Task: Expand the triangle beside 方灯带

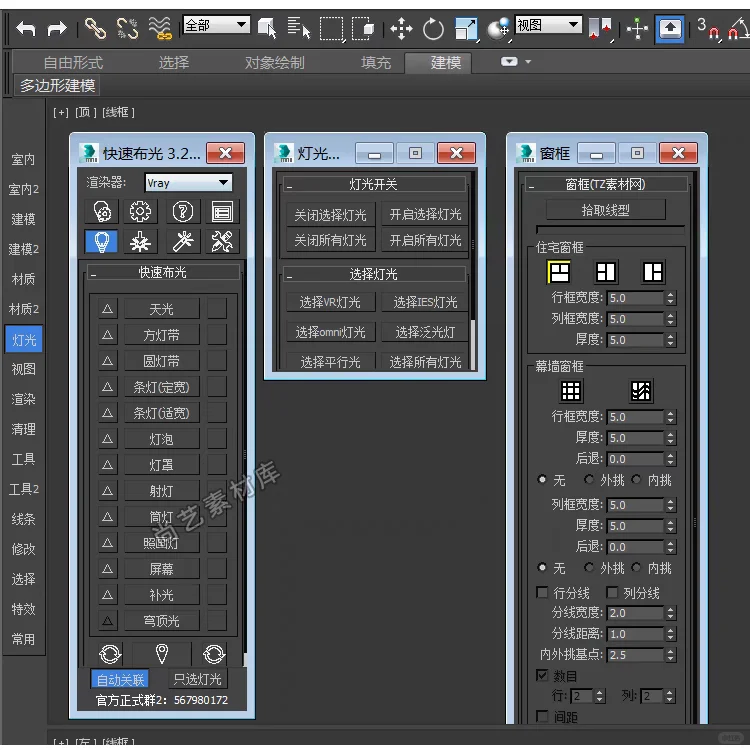Action: click(108, 335)
